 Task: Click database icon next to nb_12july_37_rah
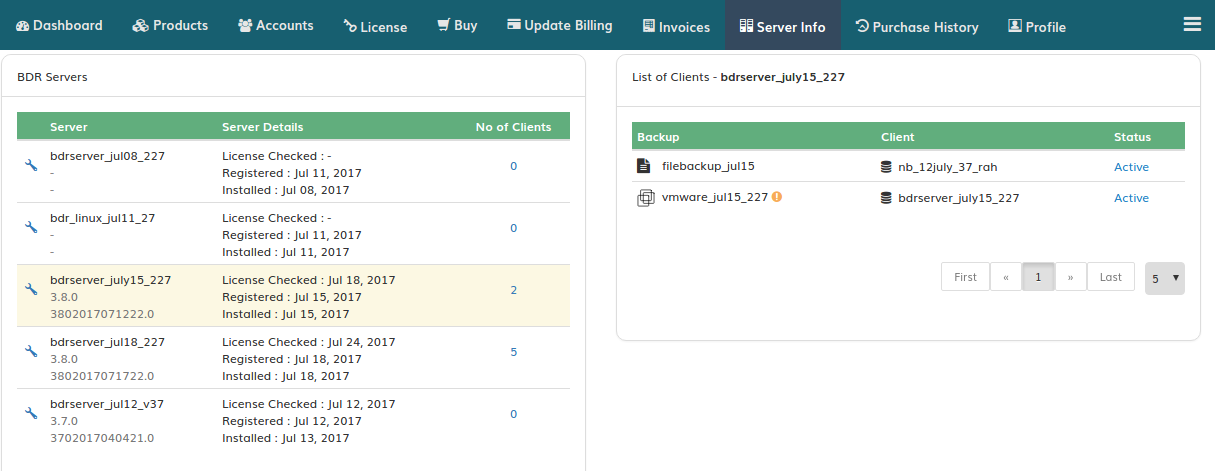886,167
